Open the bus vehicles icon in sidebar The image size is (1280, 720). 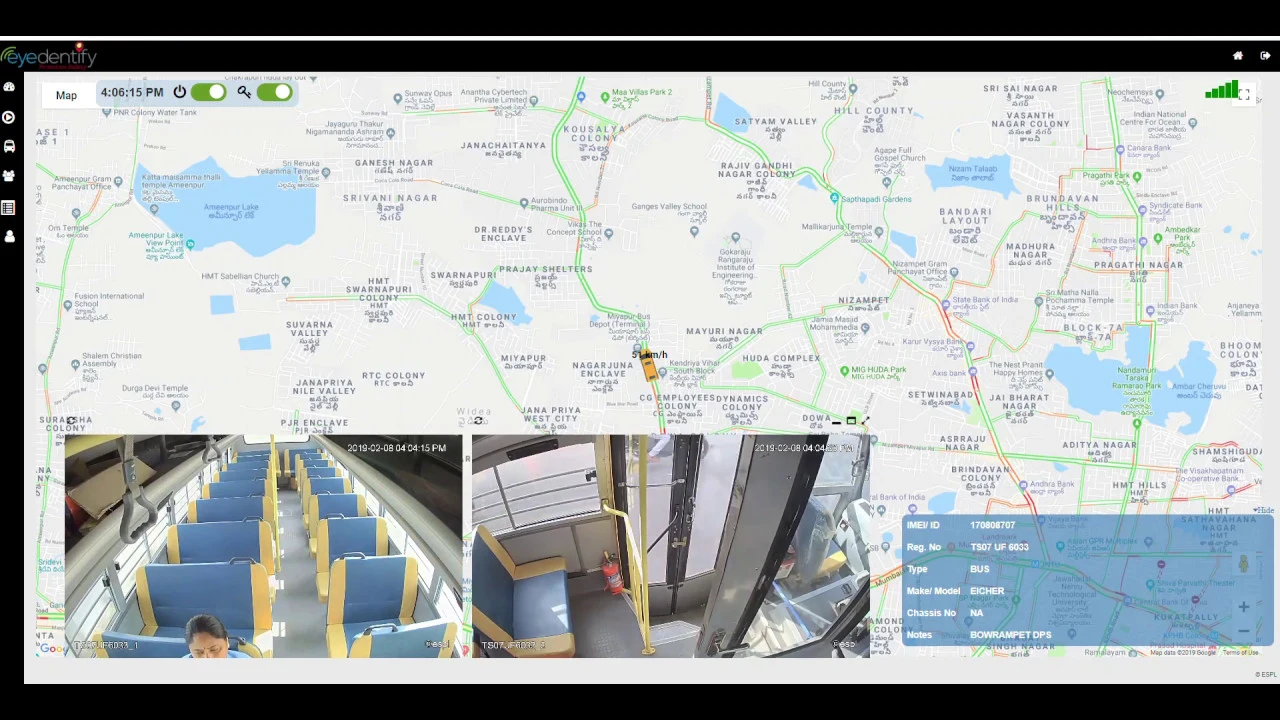[9, 146]
